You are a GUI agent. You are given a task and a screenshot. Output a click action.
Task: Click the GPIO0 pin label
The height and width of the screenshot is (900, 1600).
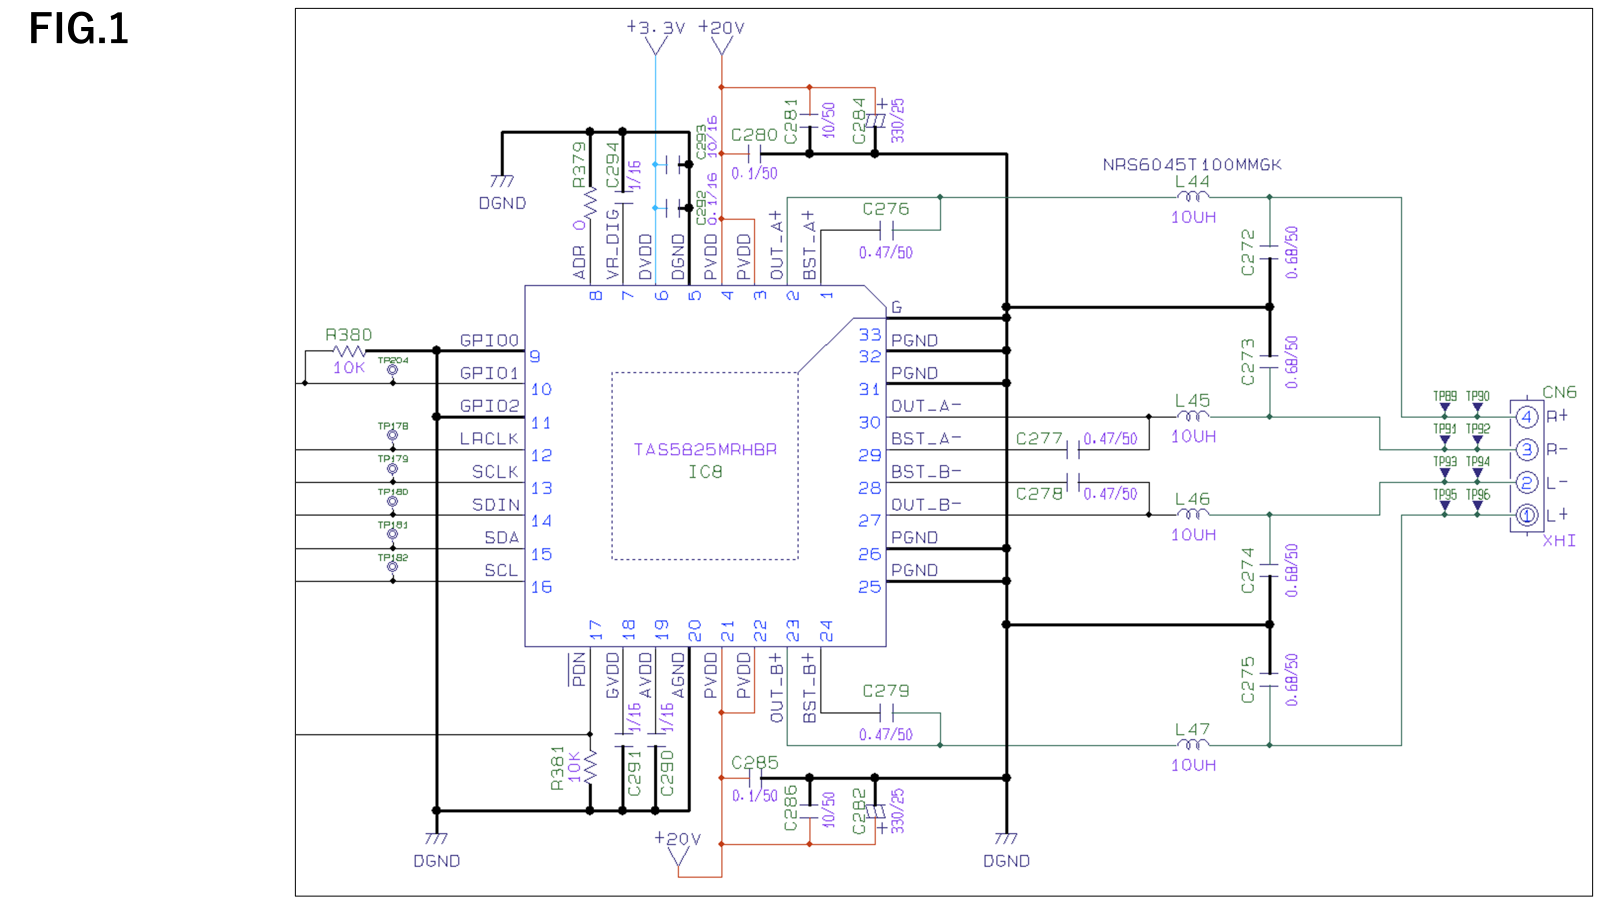[489, 341]
